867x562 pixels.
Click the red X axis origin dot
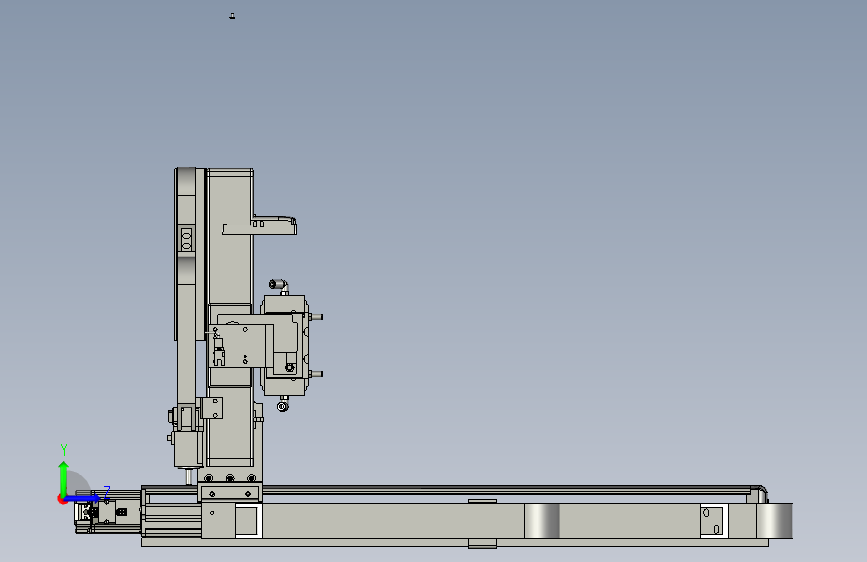pos(61,499)
